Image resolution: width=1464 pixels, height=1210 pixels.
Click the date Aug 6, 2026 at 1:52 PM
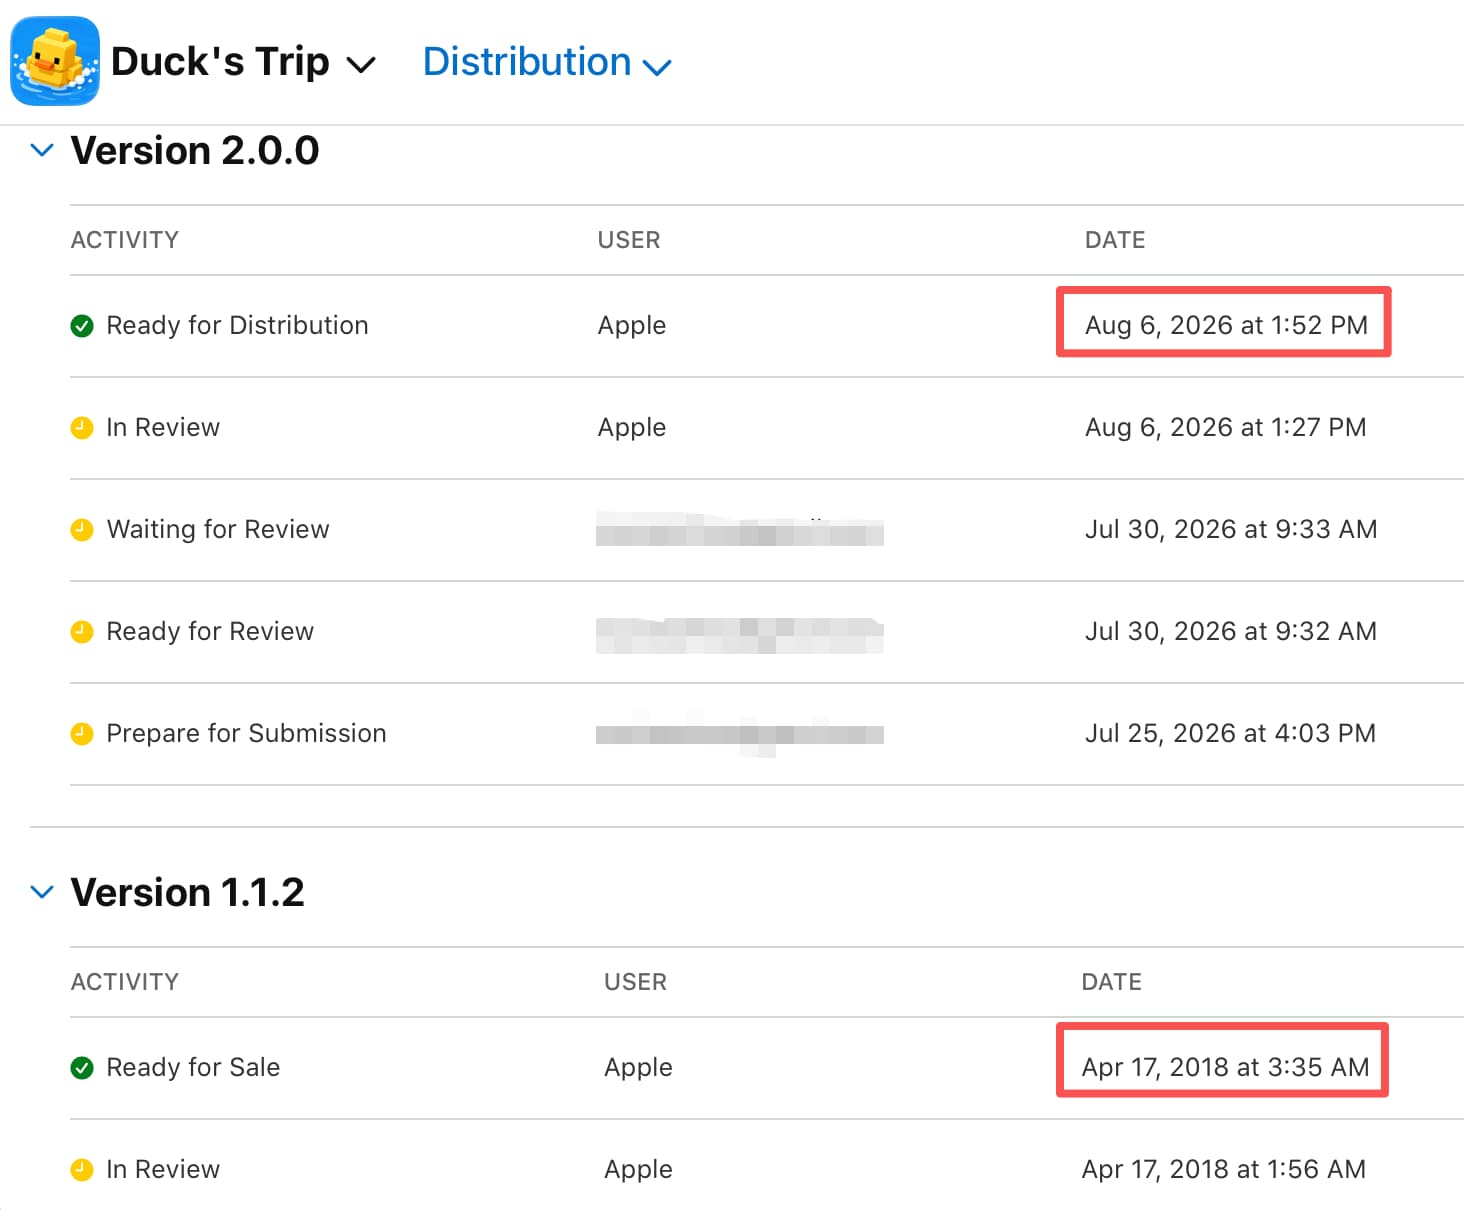point(1226,325)
